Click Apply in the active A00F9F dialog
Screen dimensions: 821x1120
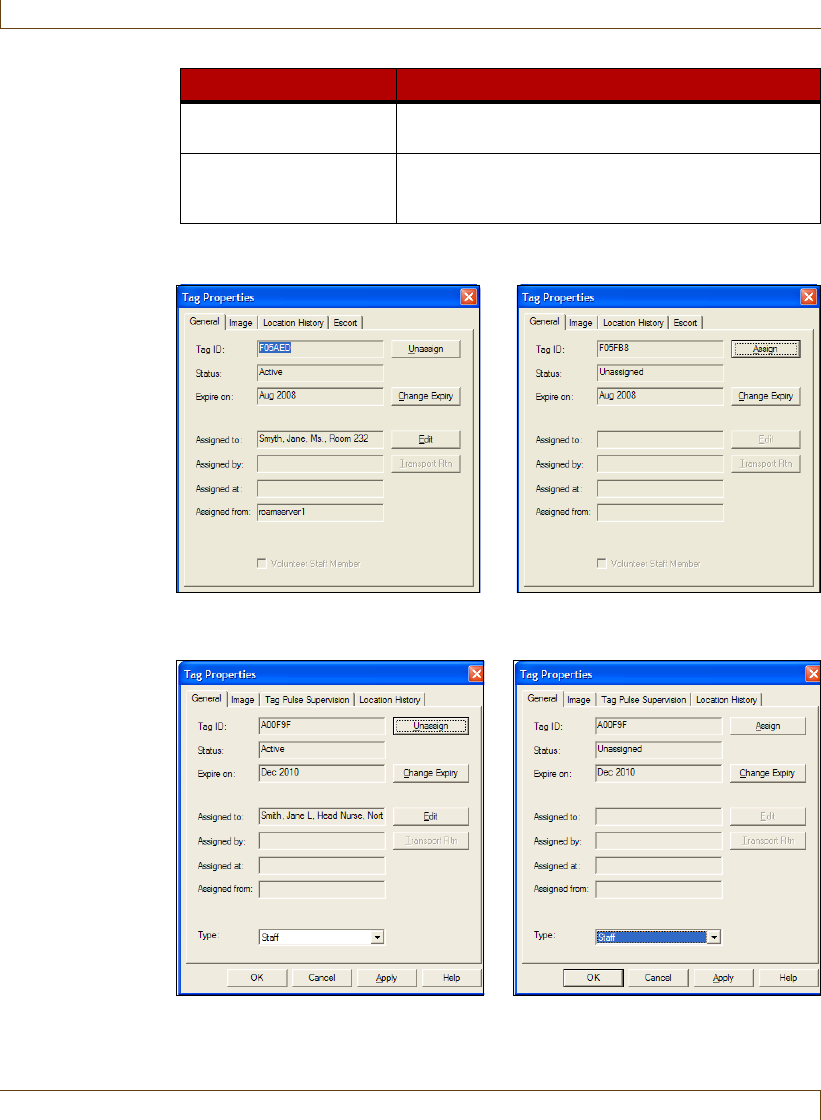tap(387, 978)
